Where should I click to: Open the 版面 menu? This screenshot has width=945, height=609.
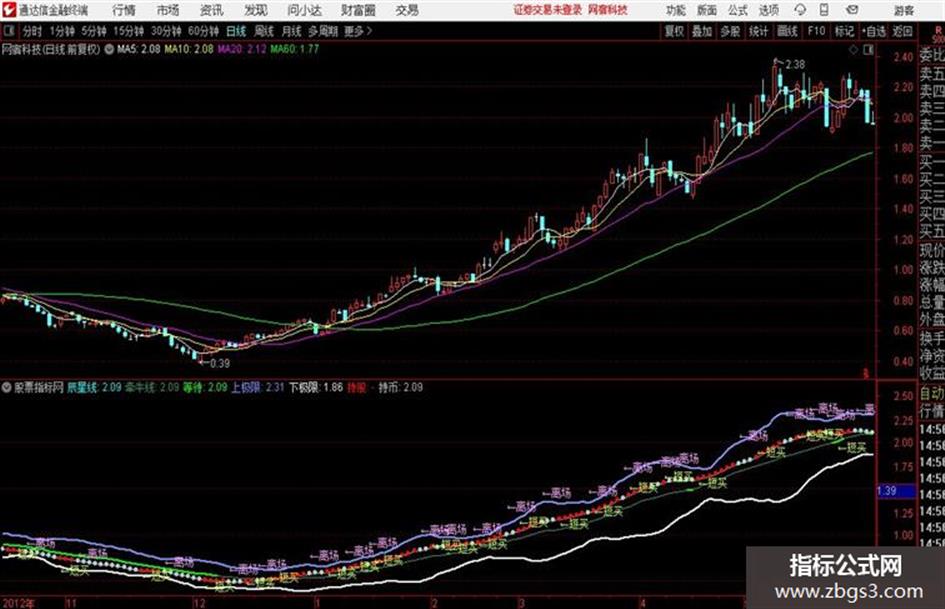coord(707,10)
